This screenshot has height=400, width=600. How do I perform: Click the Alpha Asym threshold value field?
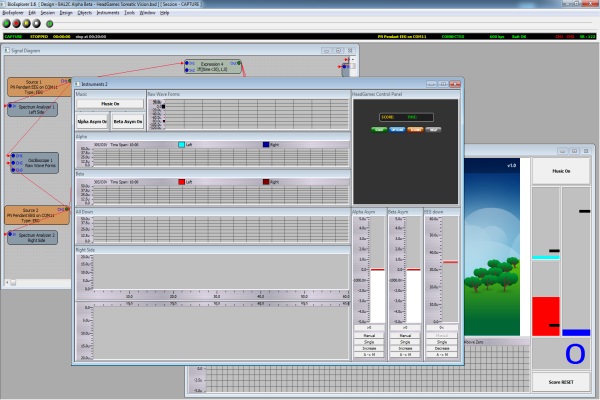[x=369, y=328]
